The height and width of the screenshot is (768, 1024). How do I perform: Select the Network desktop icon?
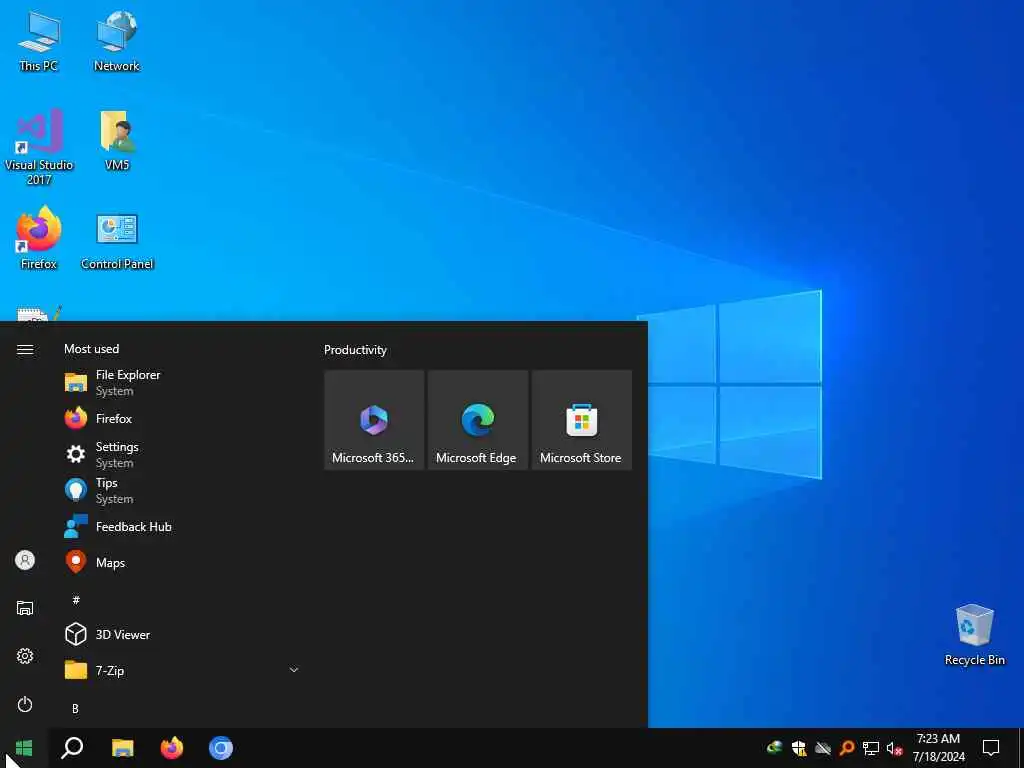117,41
